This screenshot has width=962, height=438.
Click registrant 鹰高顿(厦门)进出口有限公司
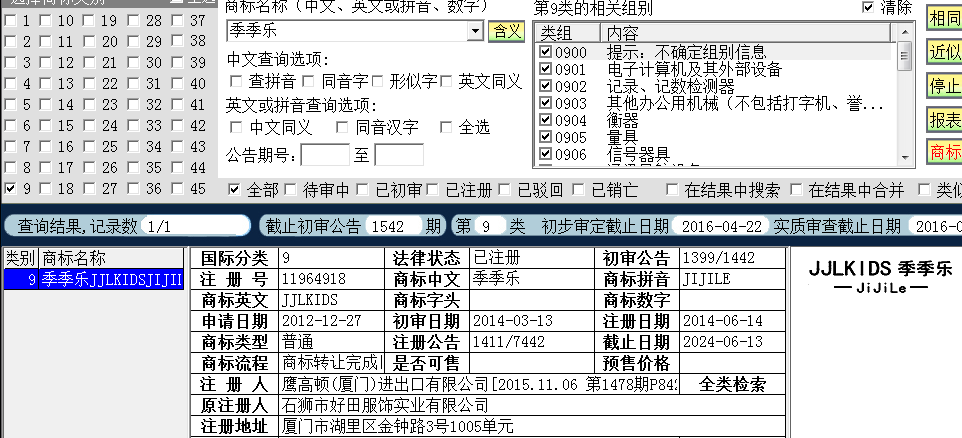(x=385, y=385)
